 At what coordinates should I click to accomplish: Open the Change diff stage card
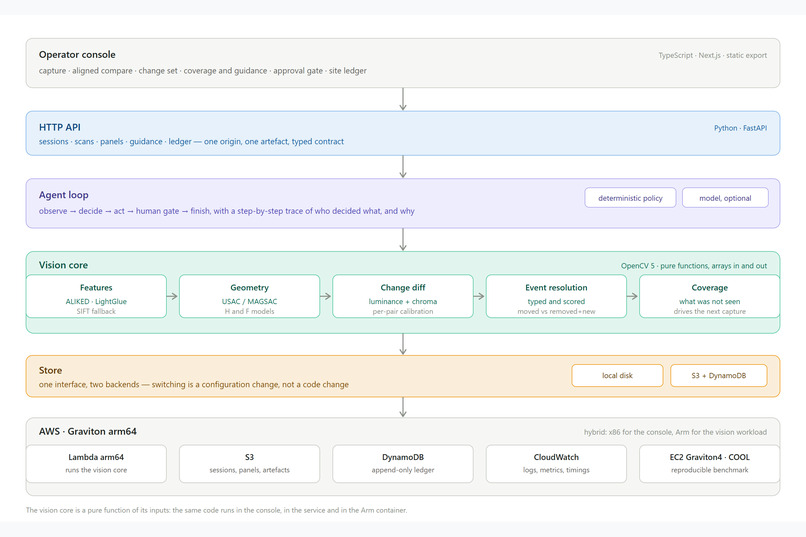pos(403,297)
